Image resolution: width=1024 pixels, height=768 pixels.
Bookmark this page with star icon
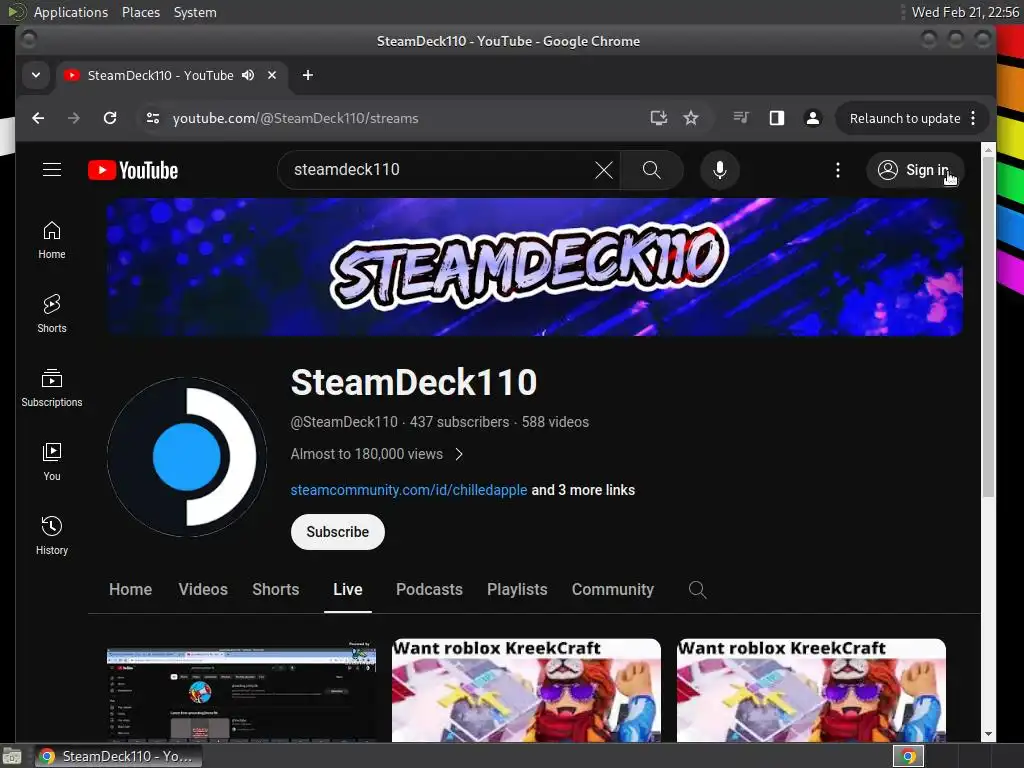pyautogui.click(x=691, y=118)
